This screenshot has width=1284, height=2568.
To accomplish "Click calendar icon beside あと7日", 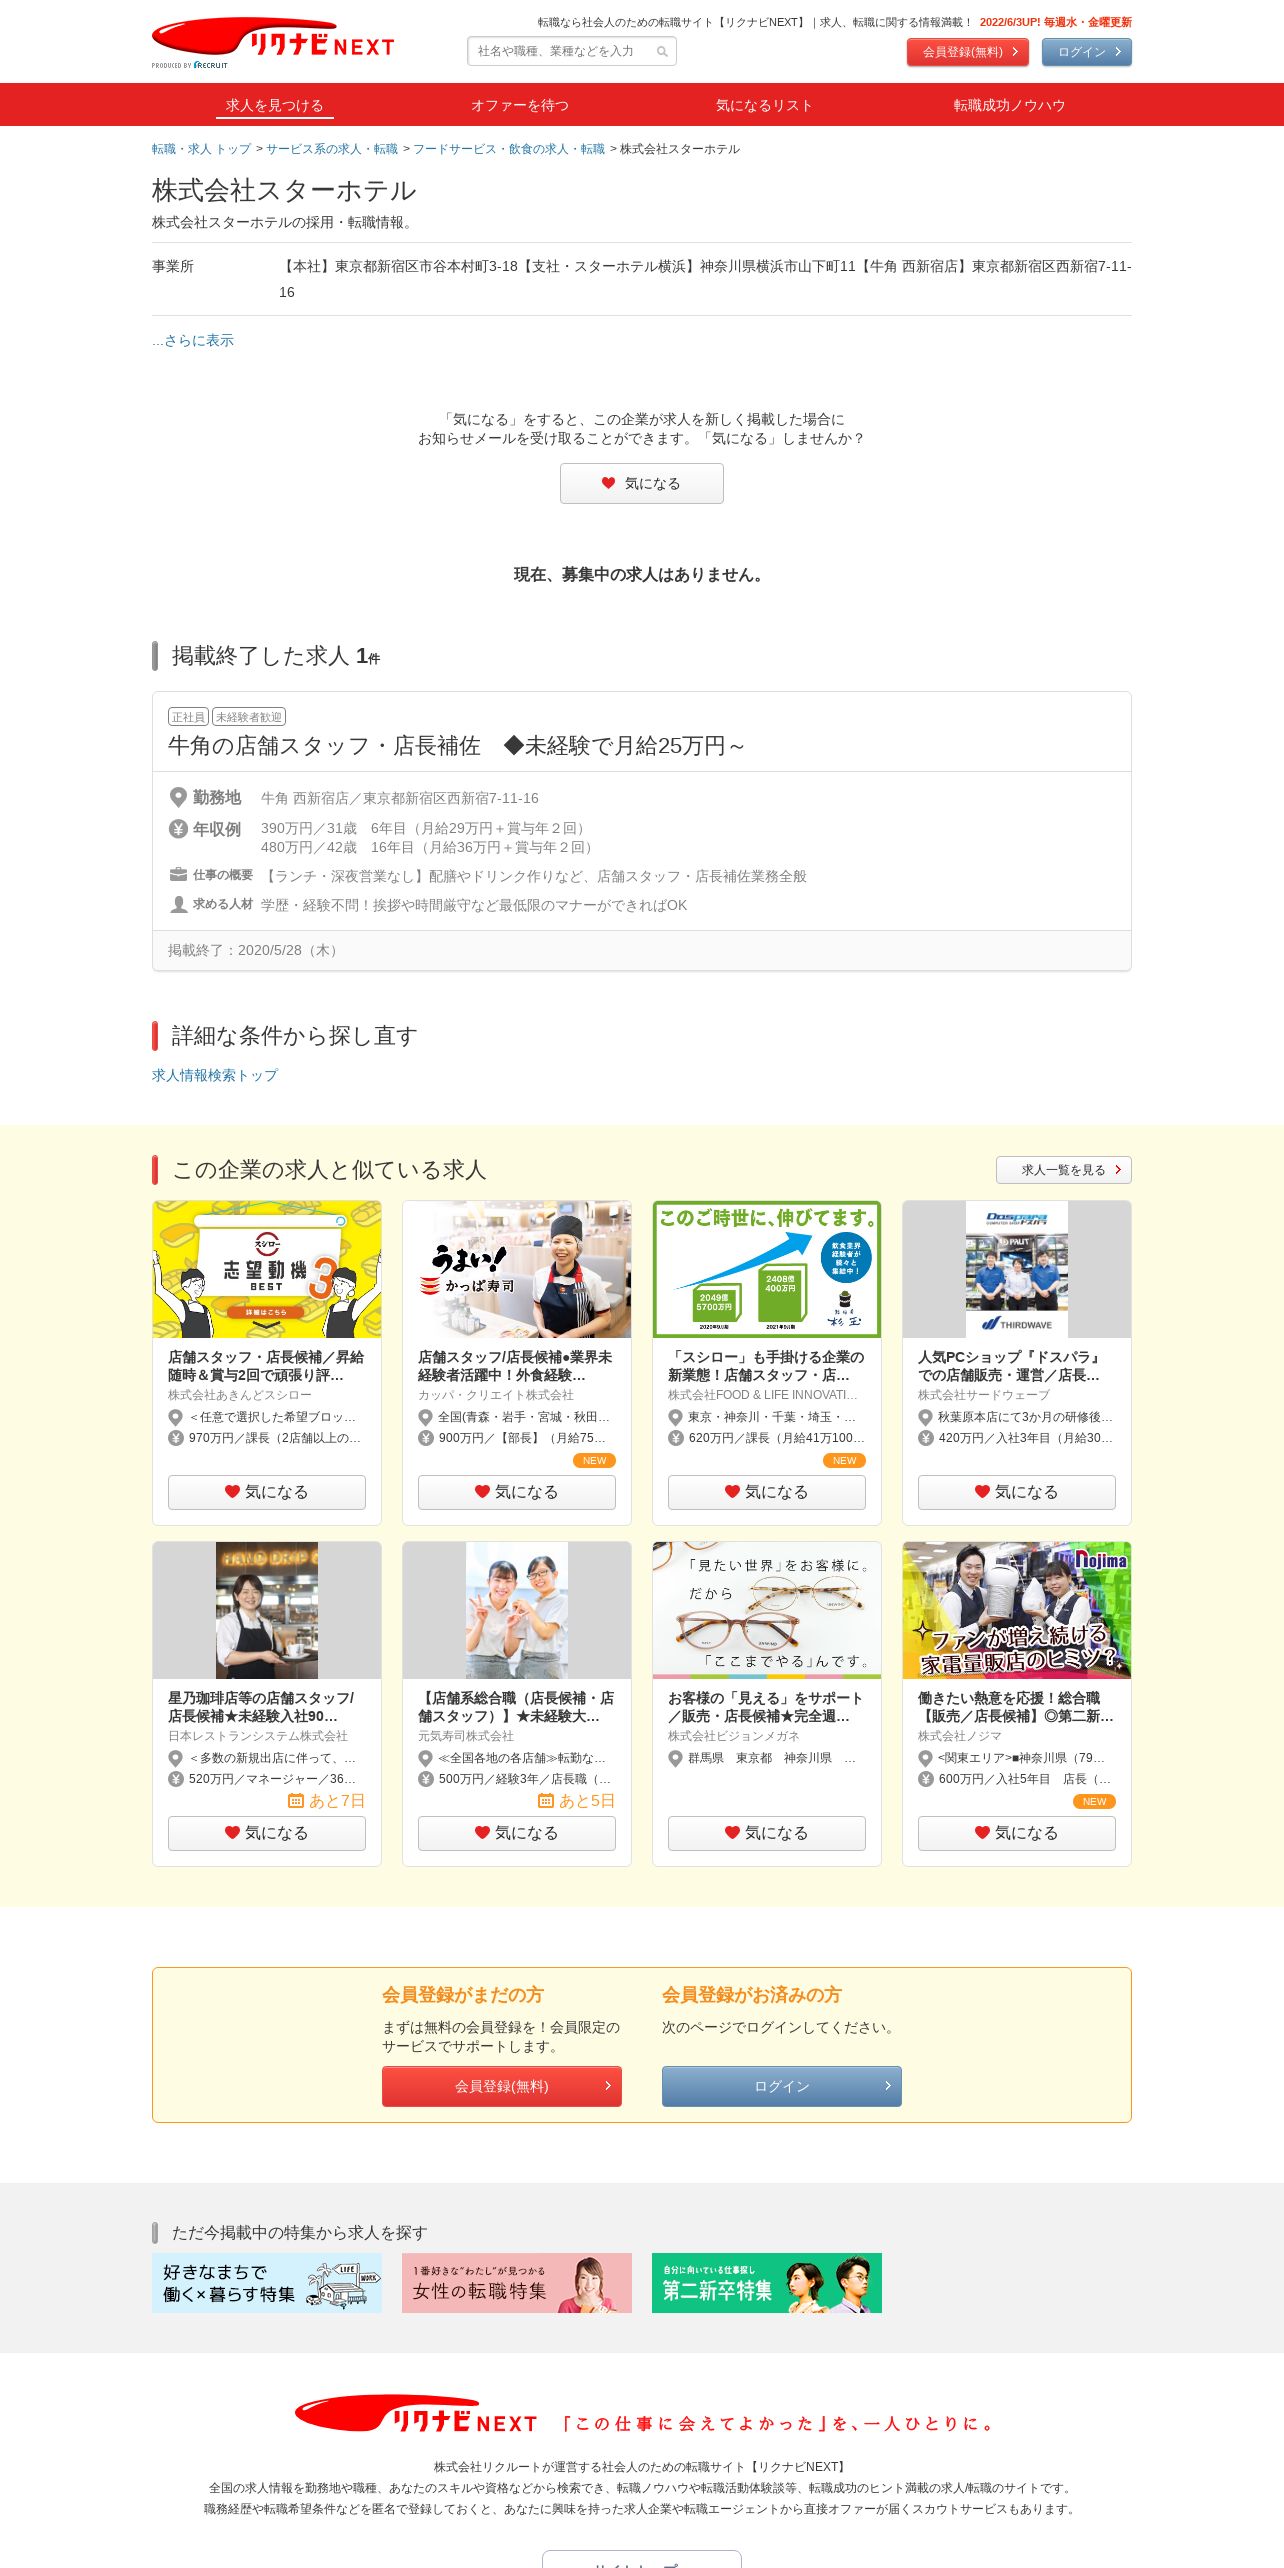I will 295,1801.
